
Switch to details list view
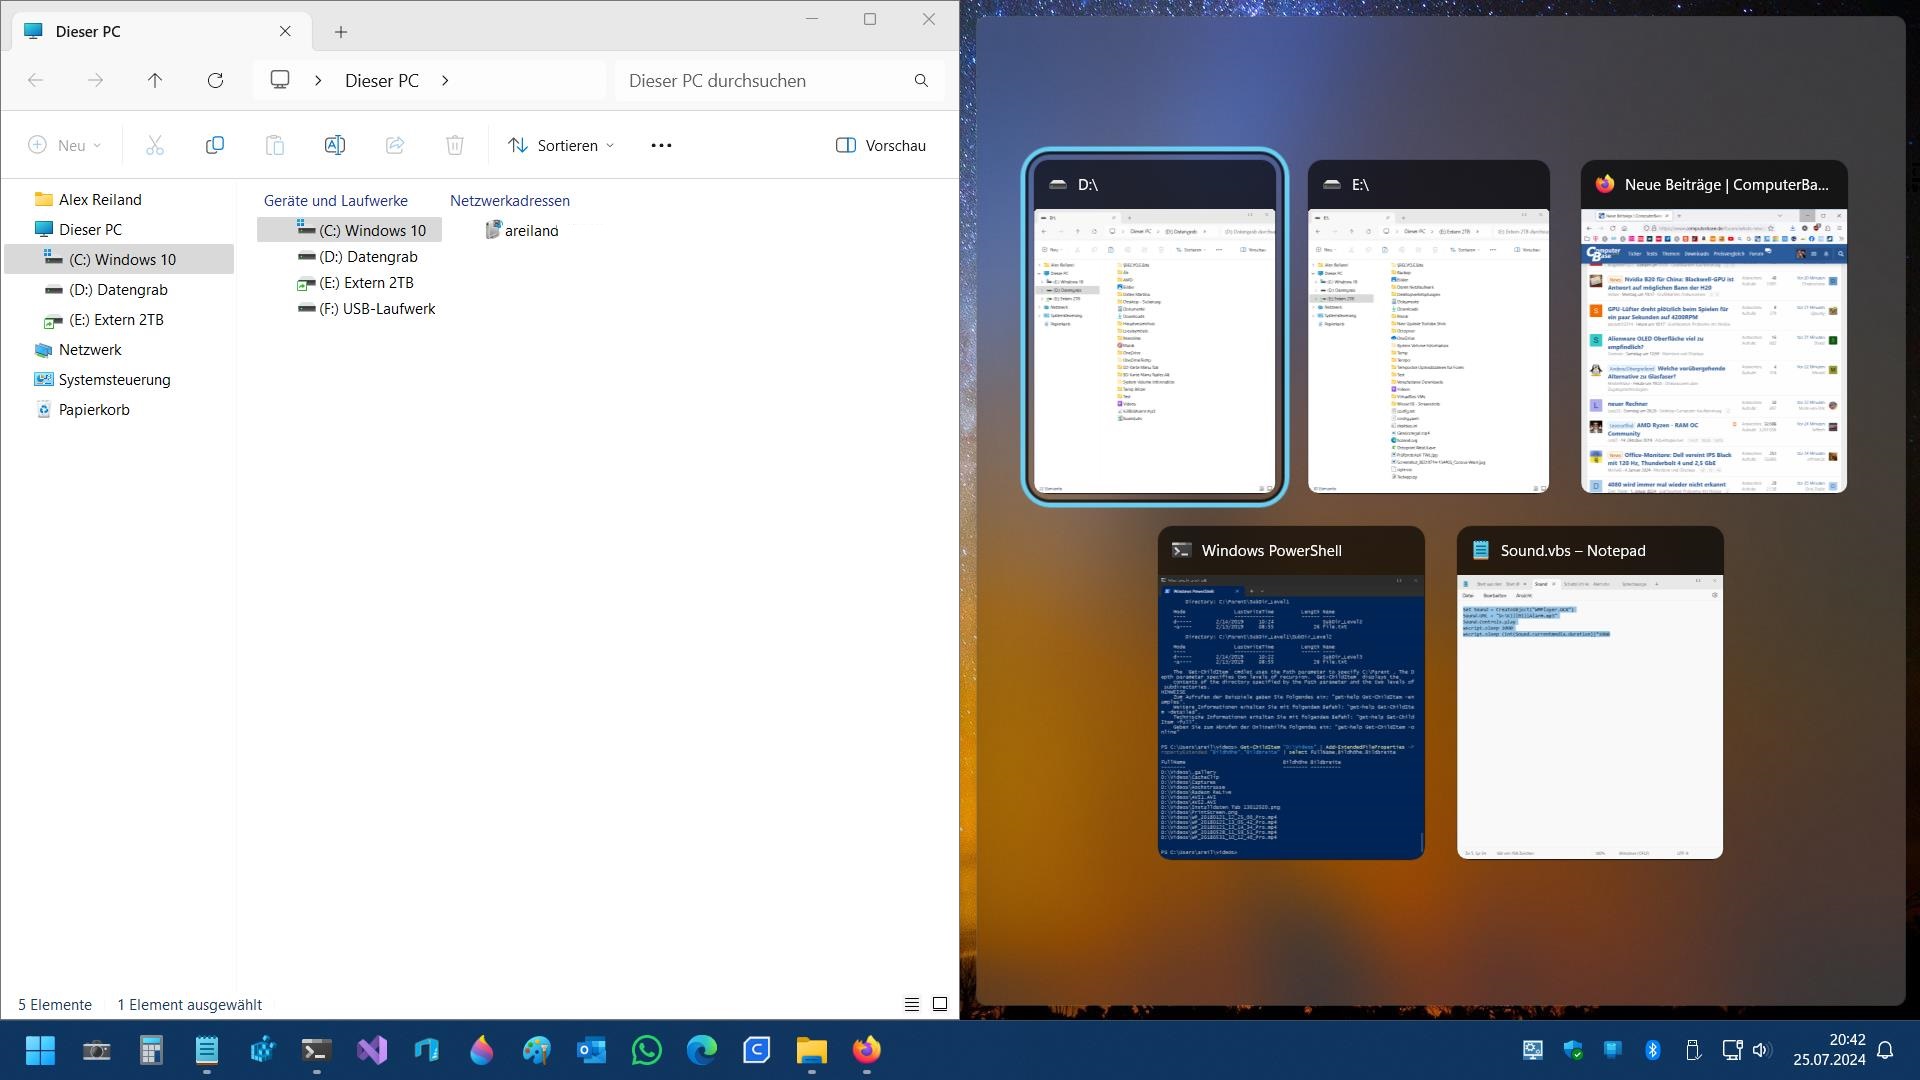coord(911,1004)
